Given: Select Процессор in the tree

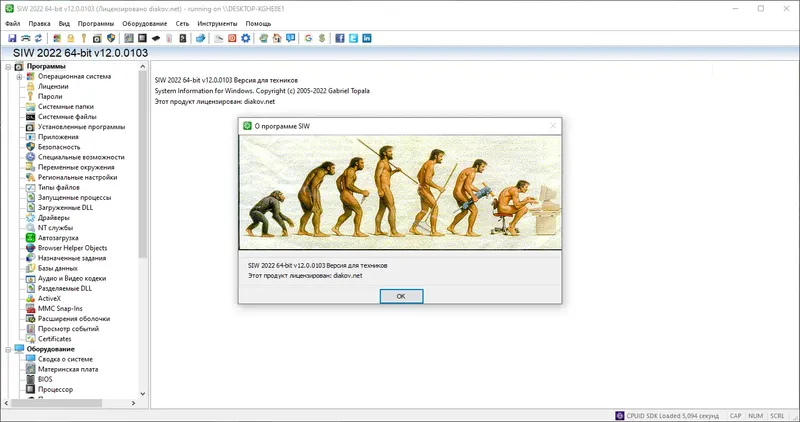Looking at the screenshot, I should [55, 389].
